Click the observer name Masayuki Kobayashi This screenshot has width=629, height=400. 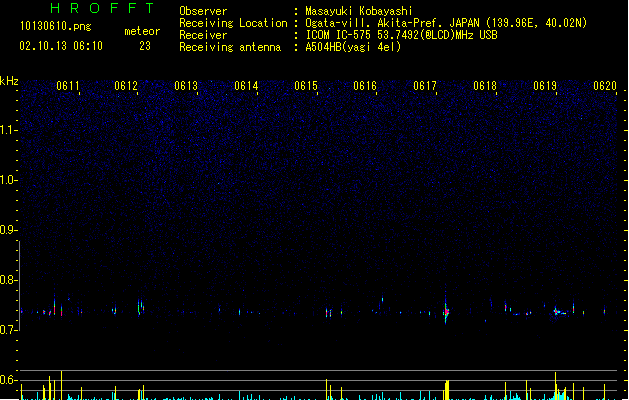click(x=359, y=11)
